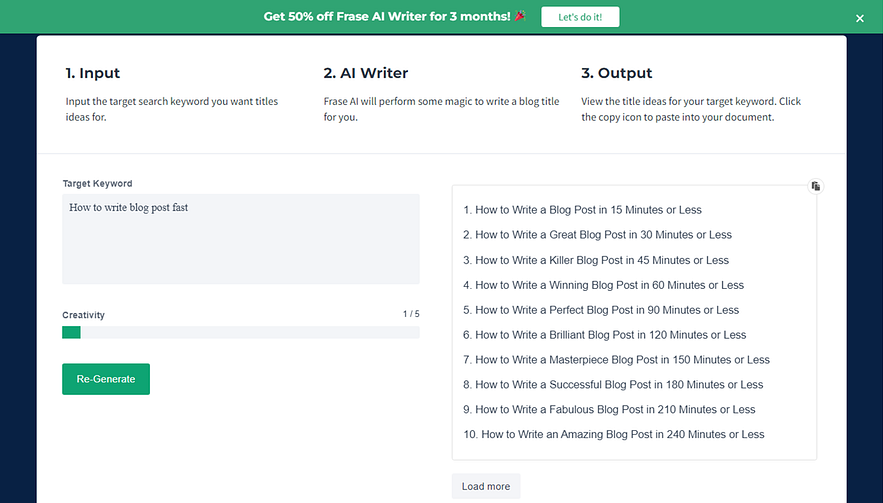Close the Frase promo banner

(x=860, y=18)
